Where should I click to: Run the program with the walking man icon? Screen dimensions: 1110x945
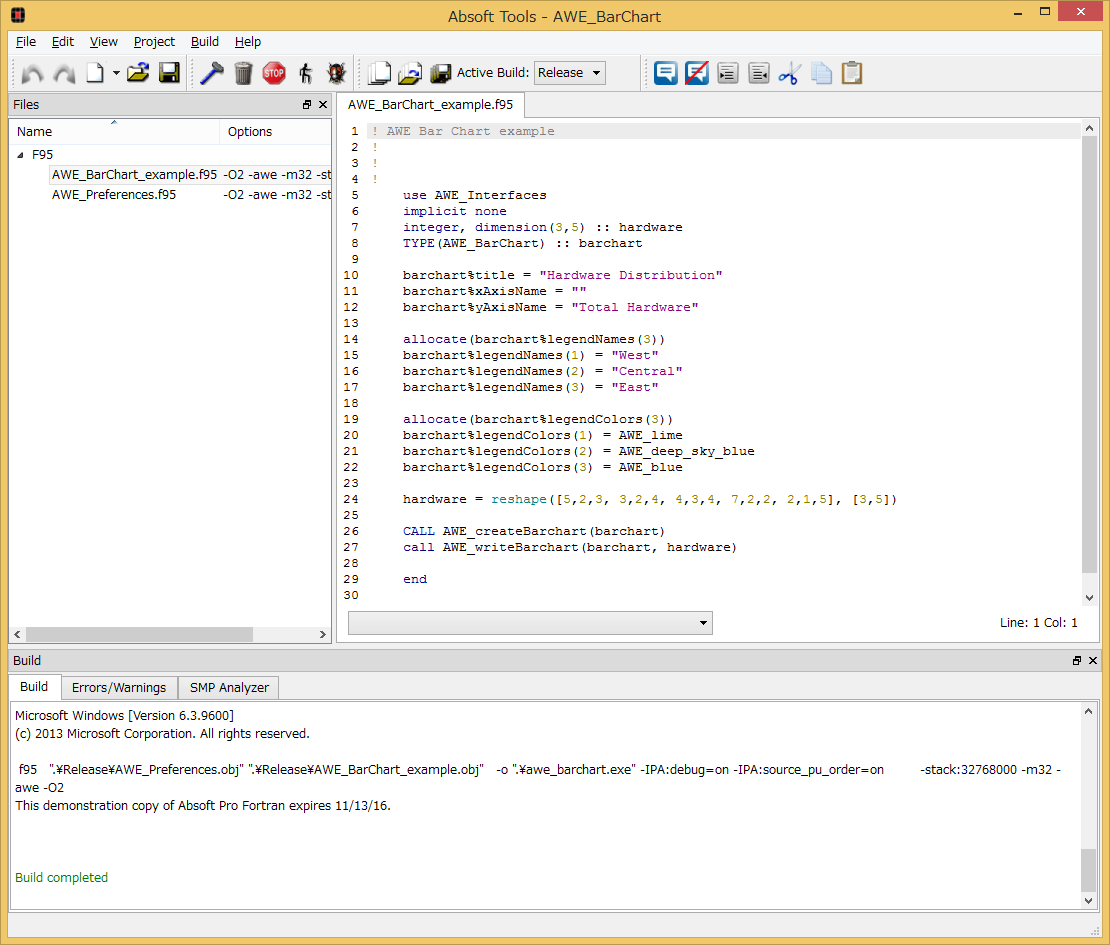[x=305, y=73]
